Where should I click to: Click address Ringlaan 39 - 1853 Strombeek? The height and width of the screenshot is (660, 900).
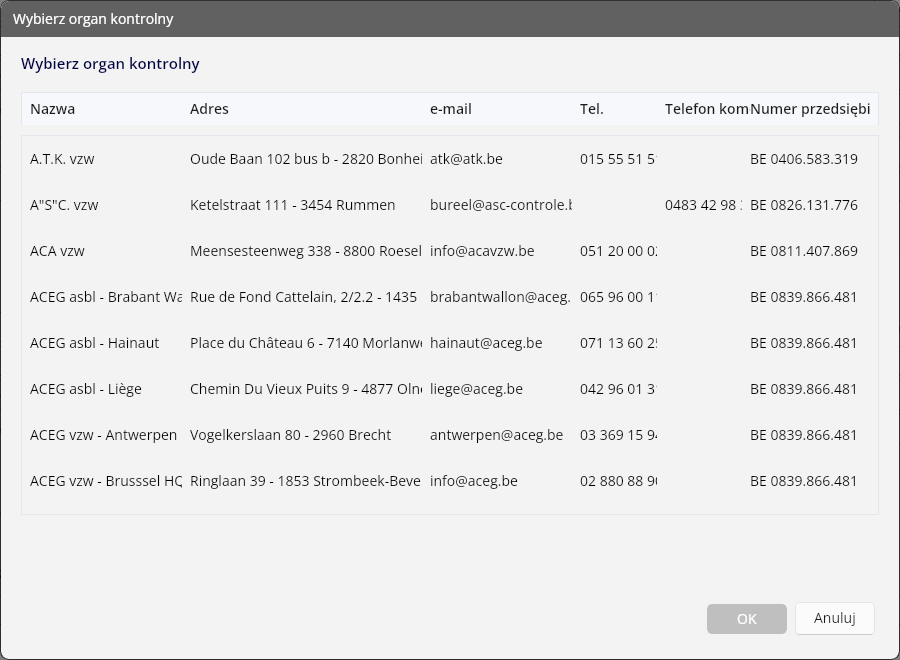305,480
